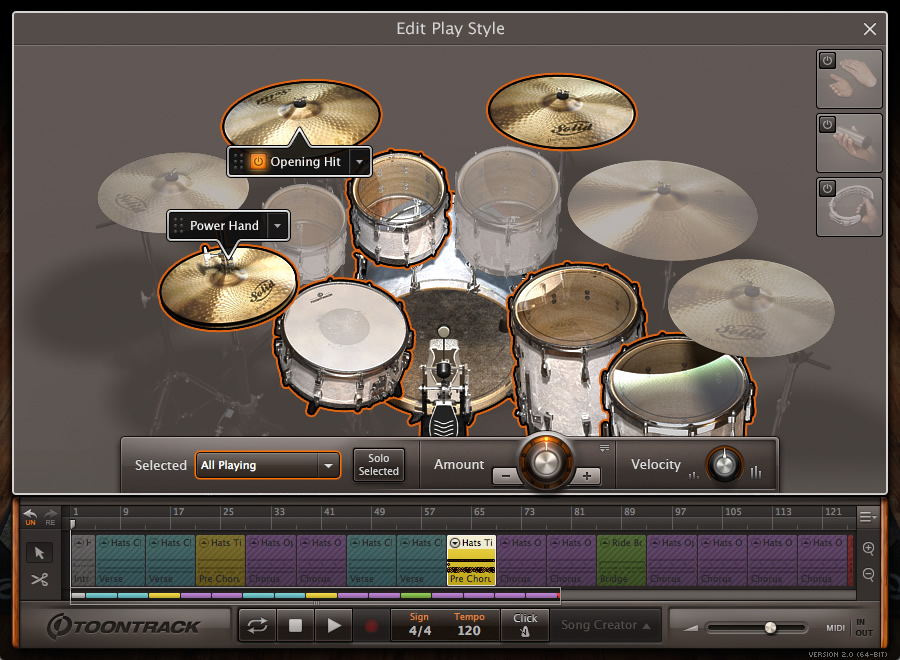Viewport: 900px width, 660px height.
Task: Click the master volume slider handle
Action: 770,627
